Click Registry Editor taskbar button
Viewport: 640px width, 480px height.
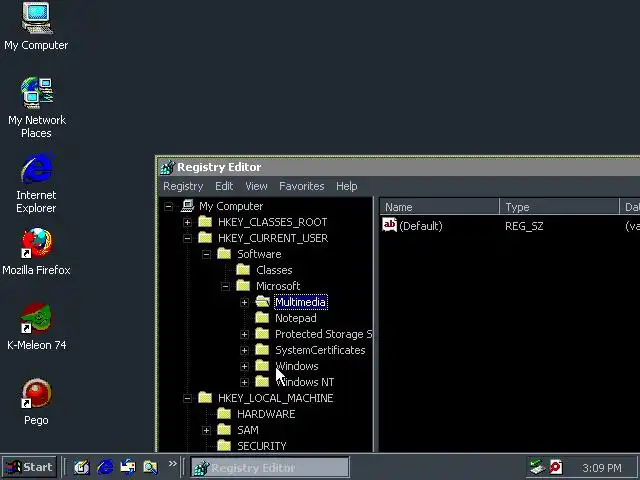click(270, 467)
